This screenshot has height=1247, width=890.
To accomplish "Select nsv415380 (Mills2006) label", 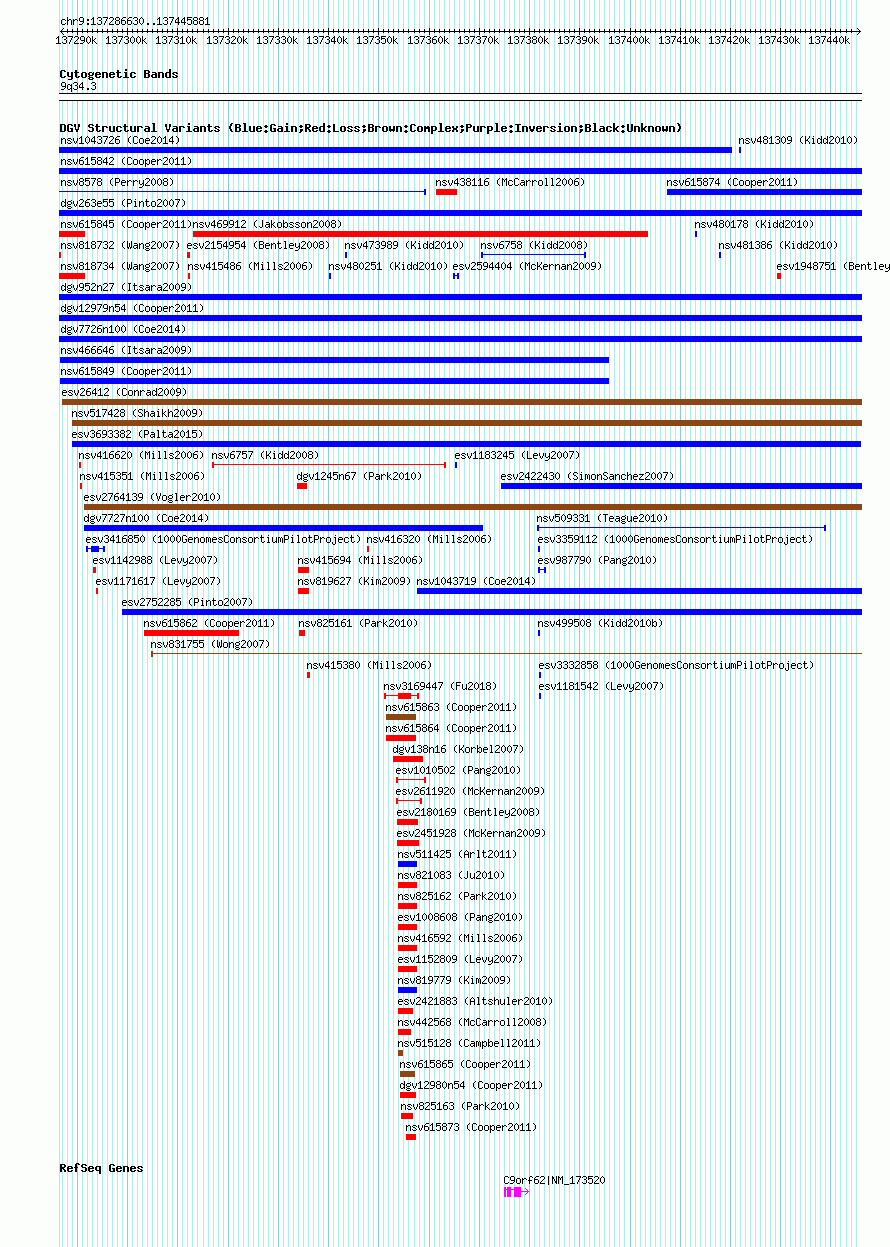I will tap(369, 665).
